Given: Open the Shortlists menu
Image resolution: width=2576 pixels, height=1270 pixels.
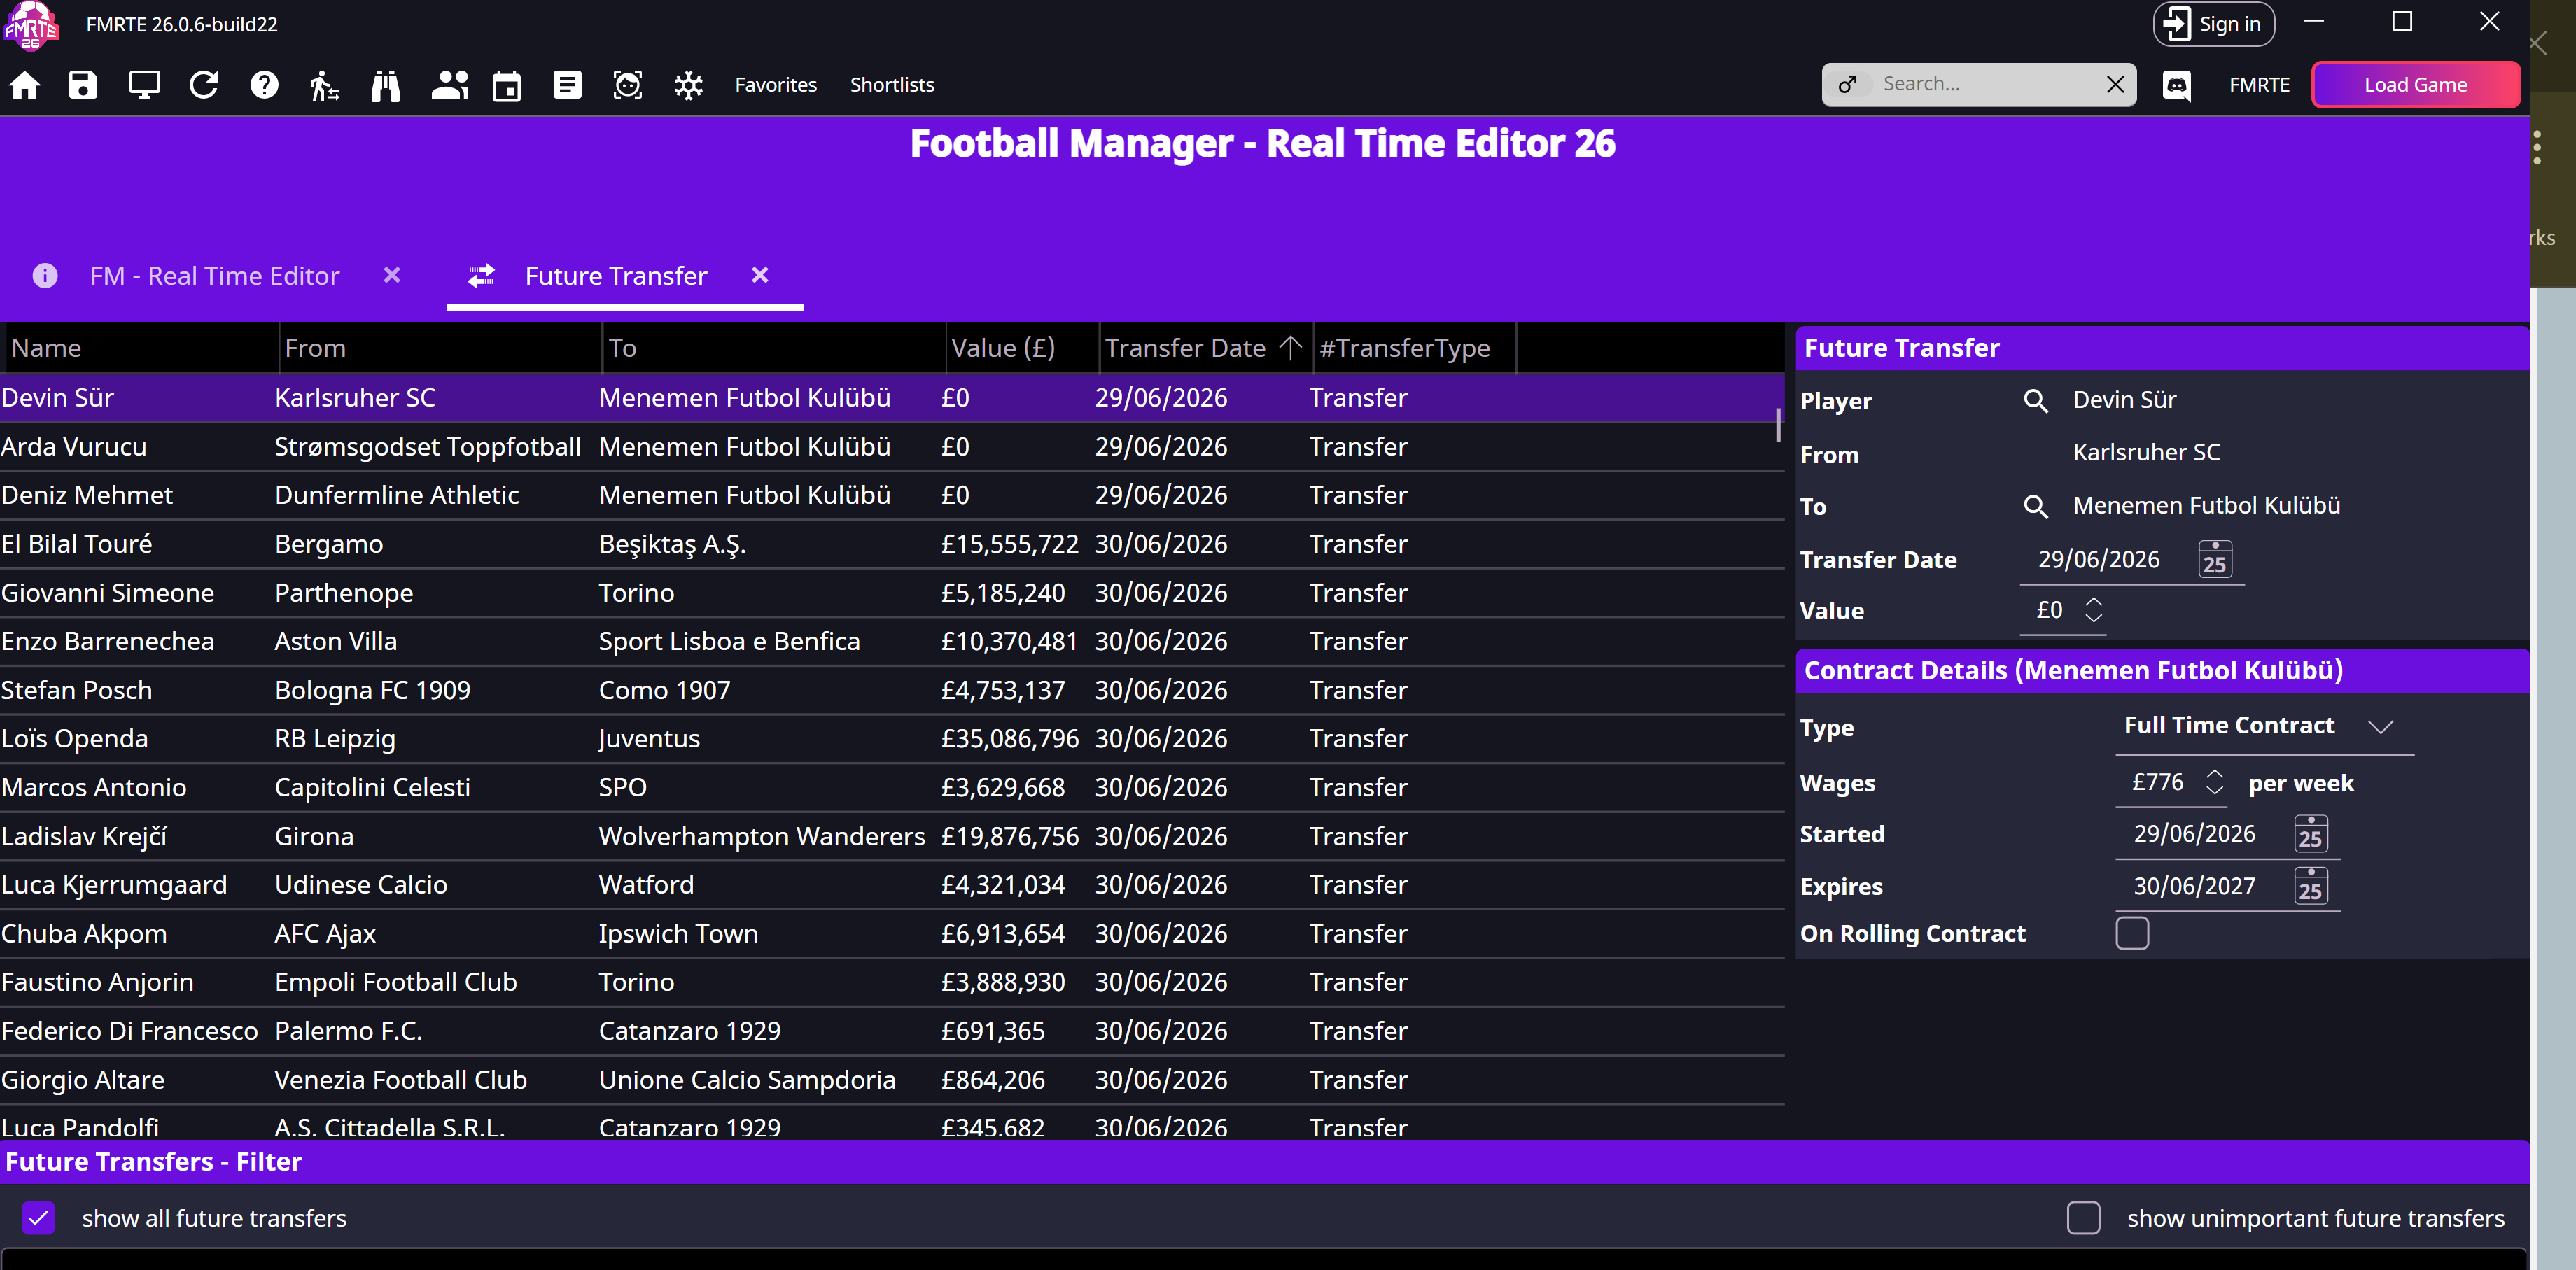Looking at the screenshot, I should 892,85.
